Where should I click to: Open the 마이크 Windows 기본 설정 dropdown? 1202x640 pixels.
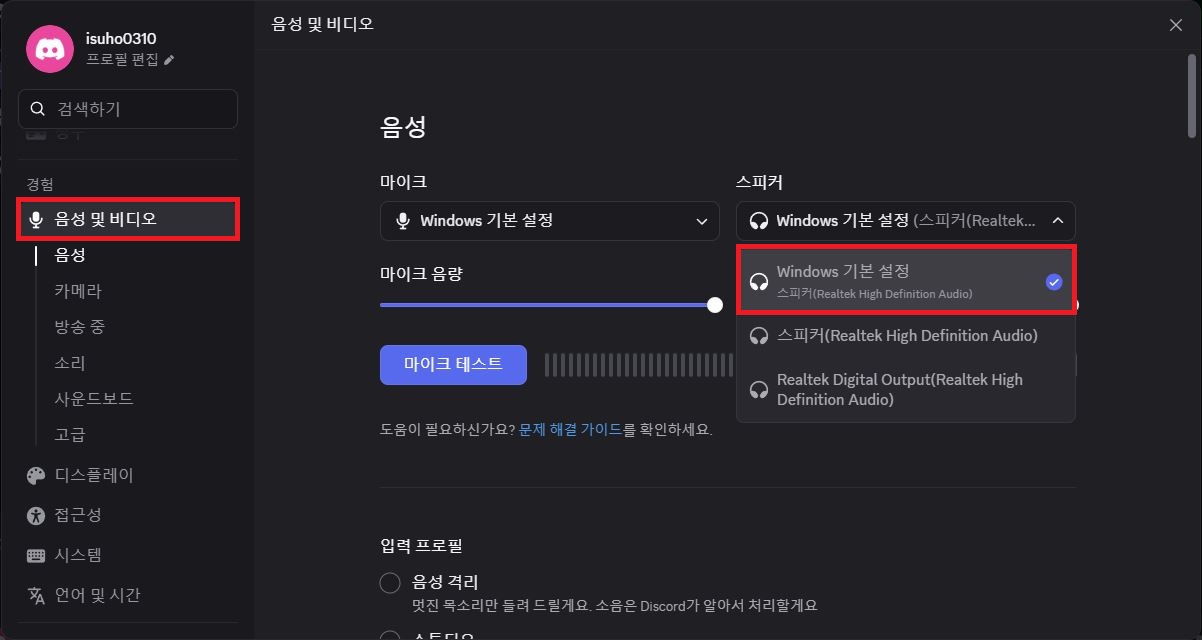pyautogui.click(x=550, y=220)
